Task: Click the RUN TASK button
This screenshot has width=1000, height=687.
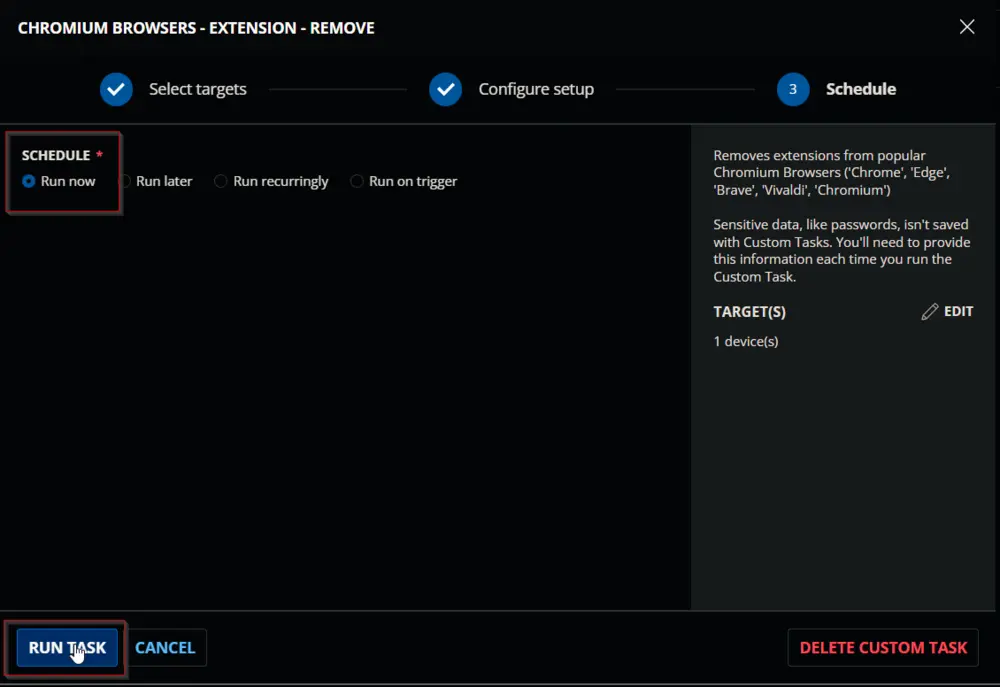Action: (67, 647)
